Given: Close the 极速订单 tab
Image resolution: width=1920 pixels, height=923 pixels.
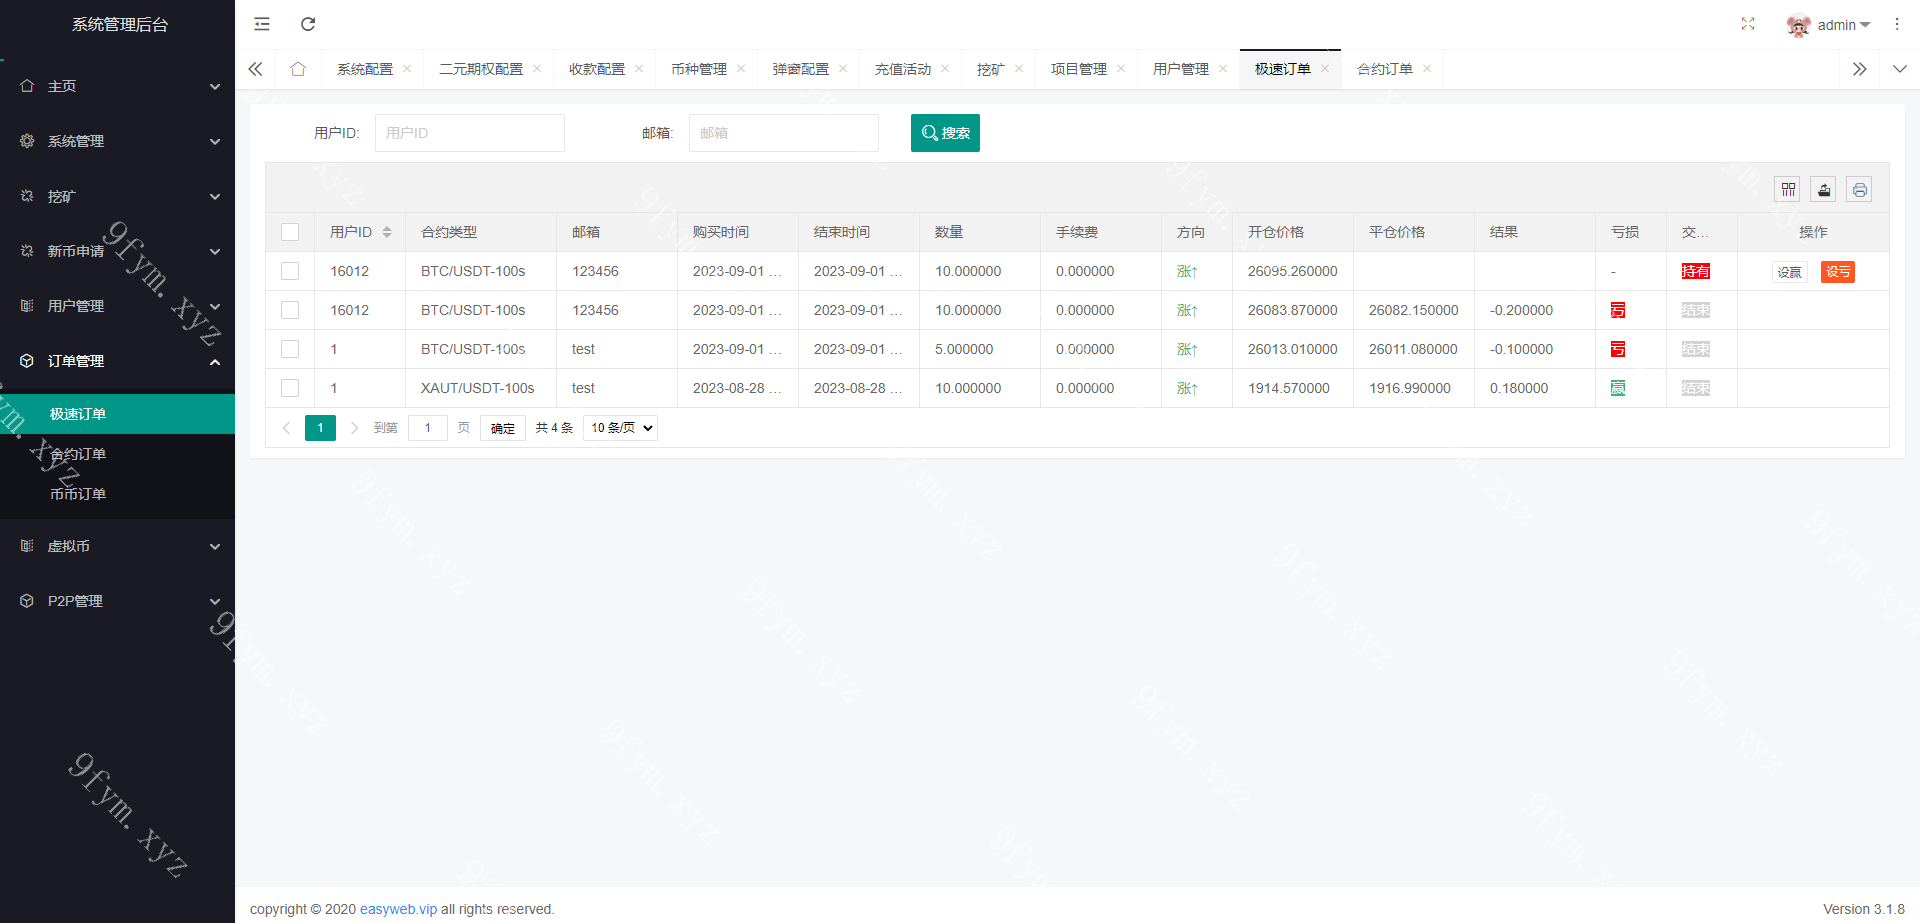Looking at the screenshot, I should tap(1325, 69).
